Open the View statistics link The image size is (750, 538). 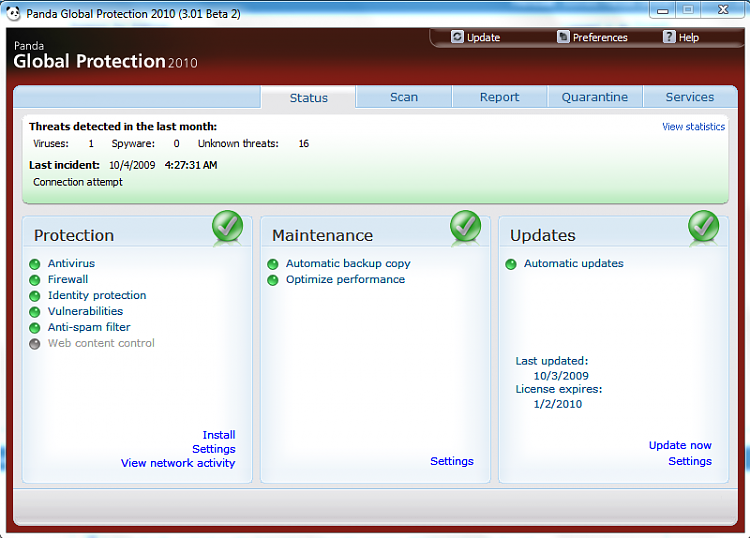click(693, 127)
